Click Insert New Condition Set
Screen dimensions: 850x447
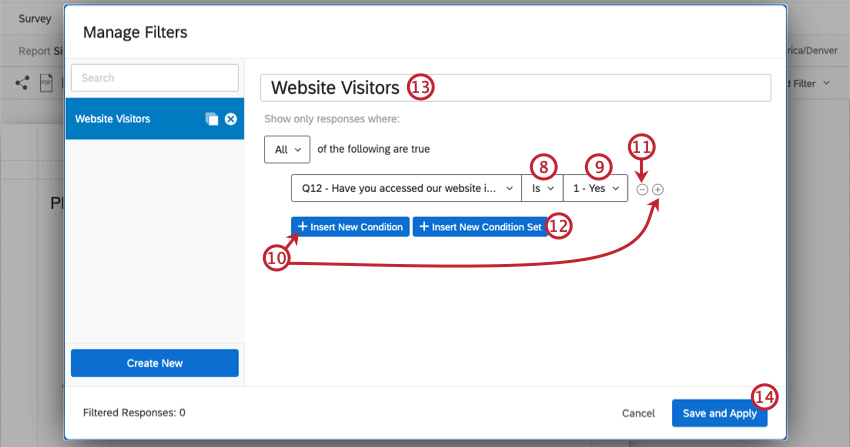point(479,227)
